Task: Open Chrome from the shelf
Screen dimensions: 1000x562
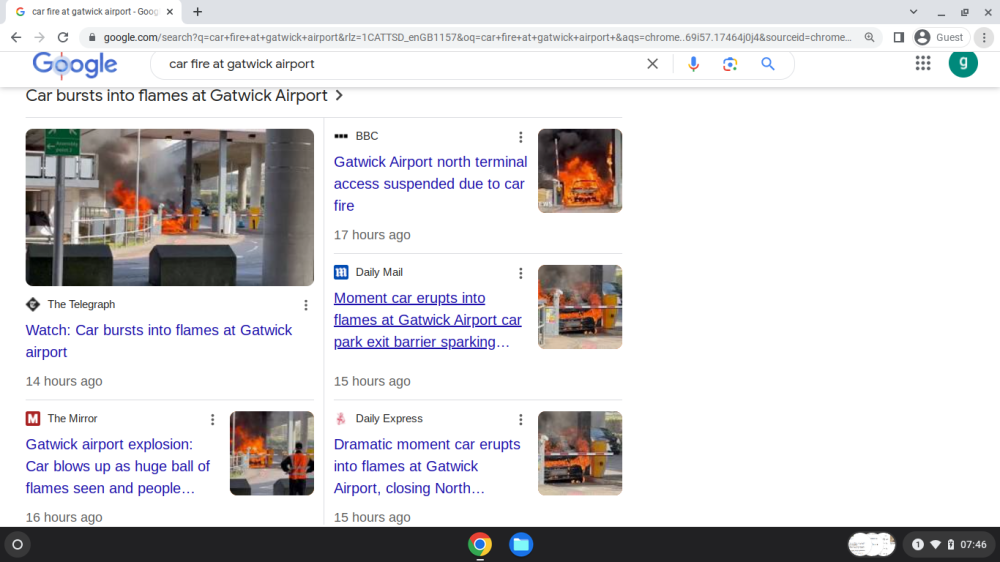Action: pos(480,545)
